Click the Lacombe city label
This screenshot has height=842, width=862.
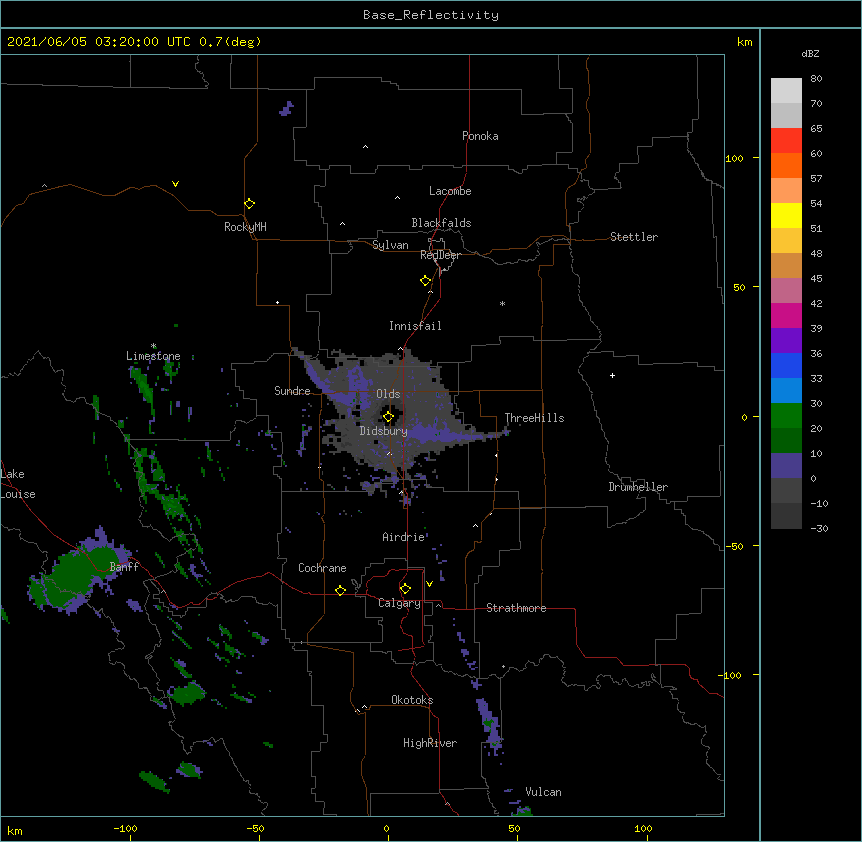(x=450, y=191)
